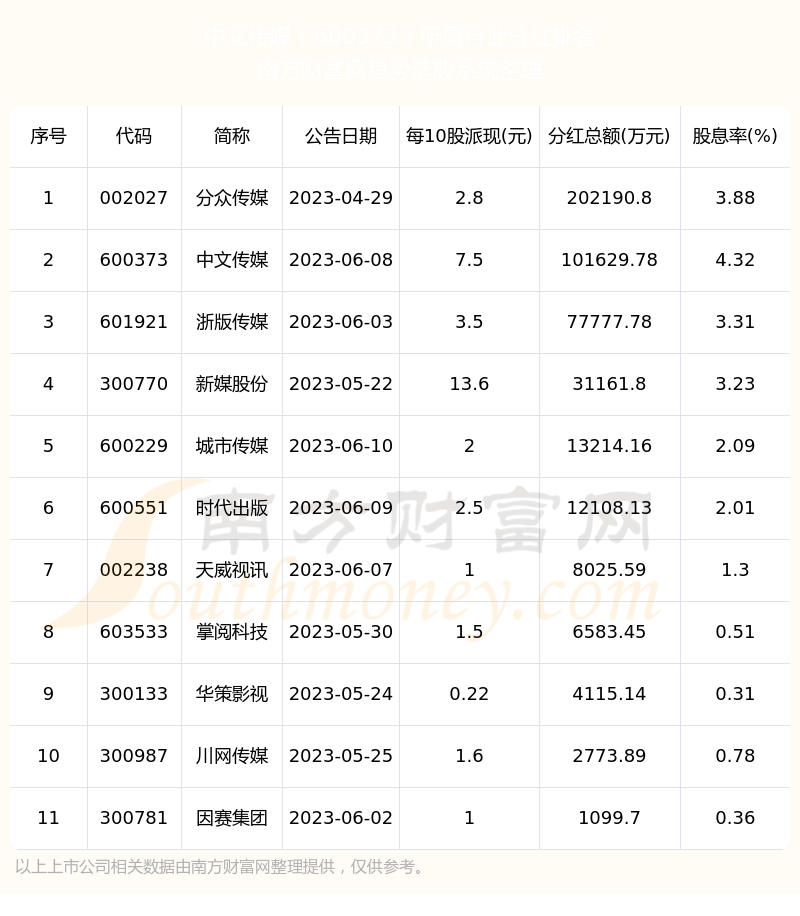
Task: Click the dividend yield 3.88
Action: [735, 198]
